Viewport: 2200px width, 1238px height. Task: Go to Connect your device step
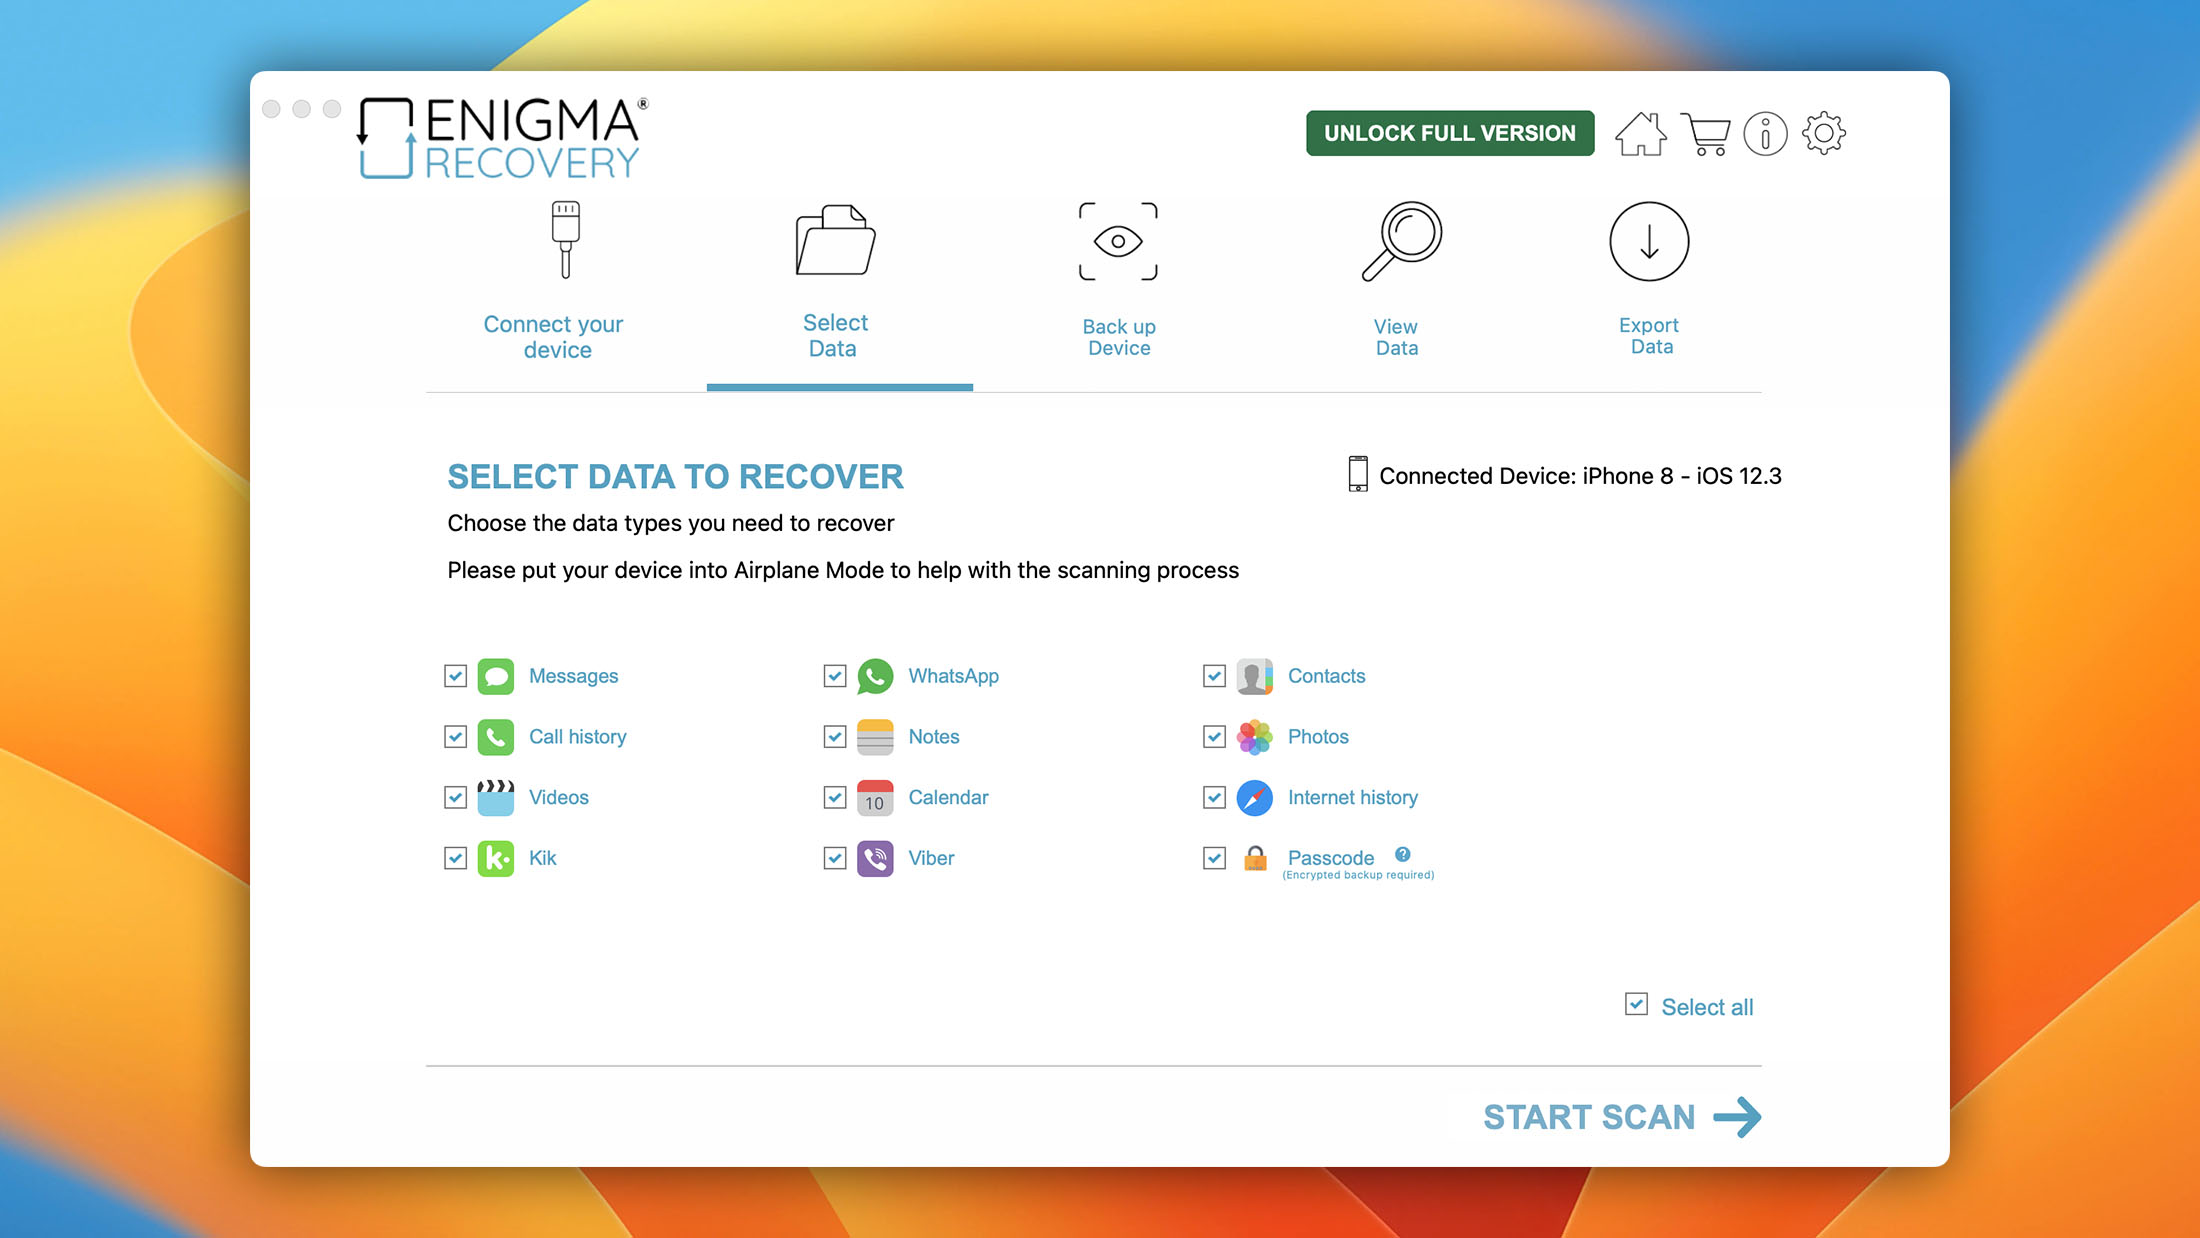tap(554, 337)
